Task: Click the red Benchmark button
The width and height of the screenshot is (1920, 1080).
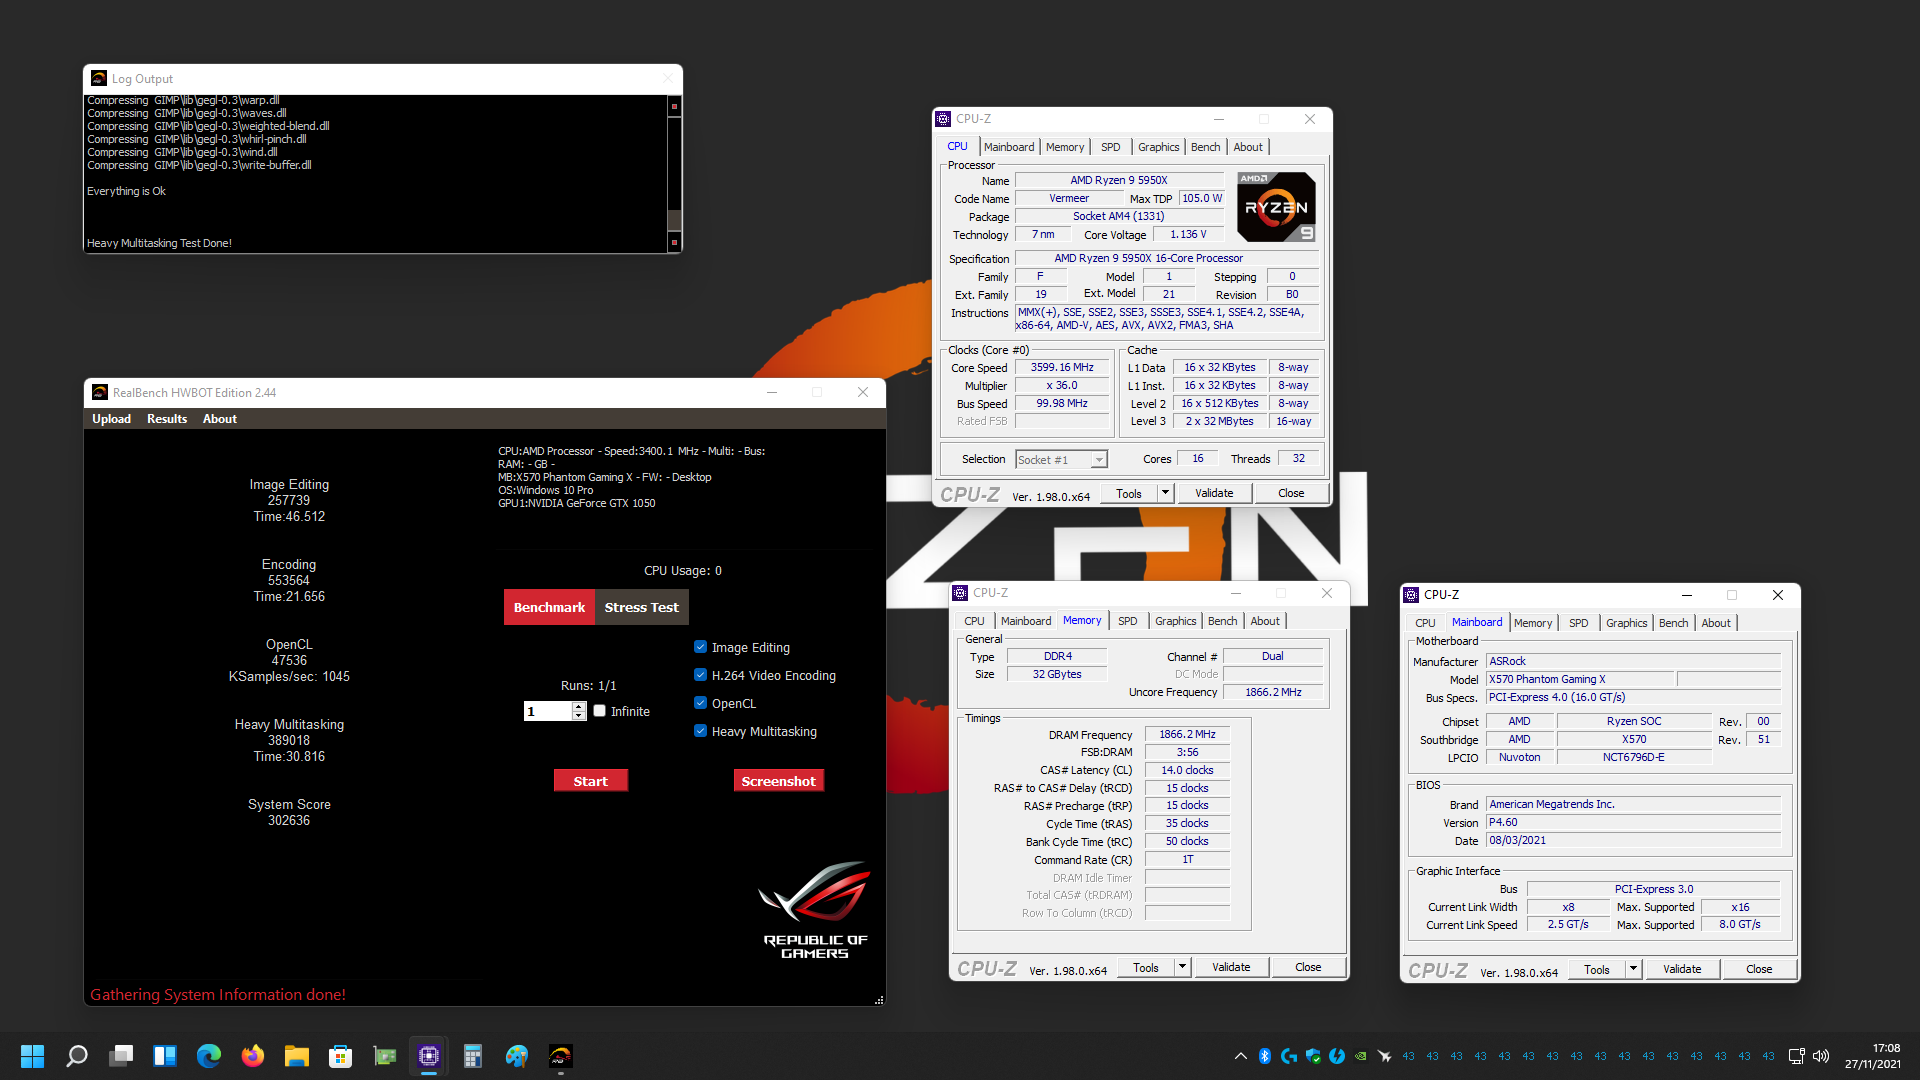Action: (x=549, y=607)
